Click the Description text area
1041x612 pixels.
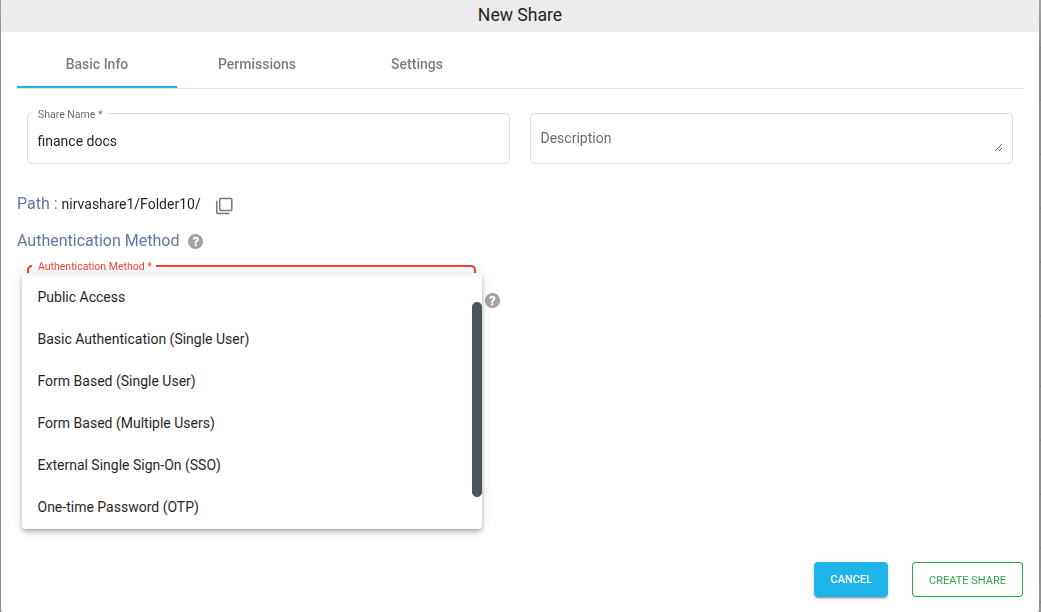click(770, 138)
